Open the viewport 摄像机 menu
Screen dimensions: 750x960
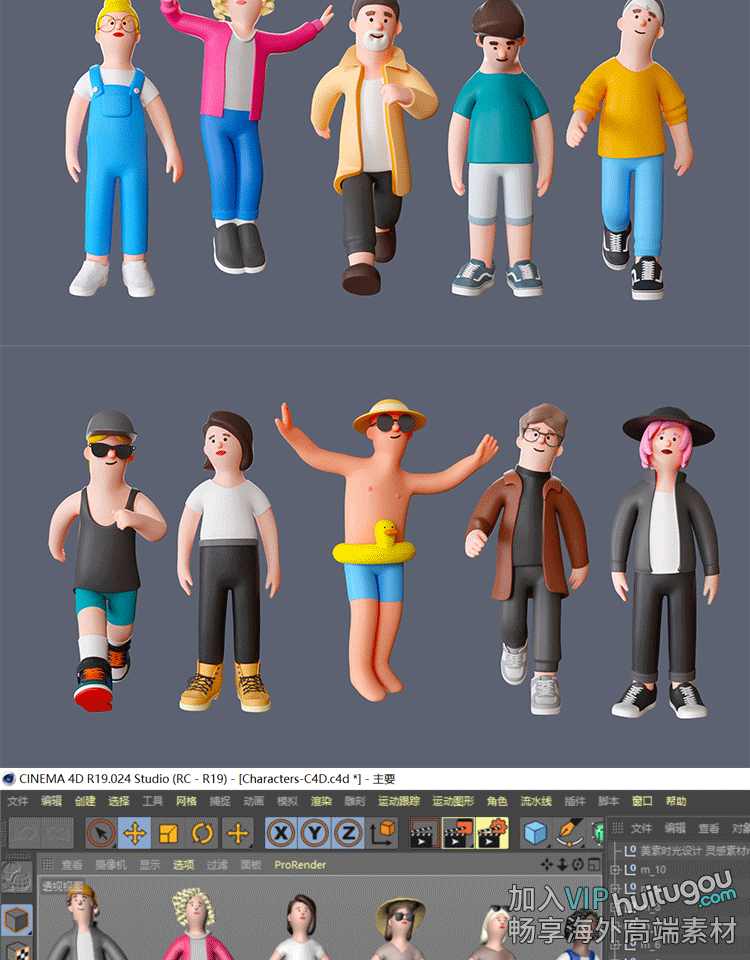click(110, 865)
